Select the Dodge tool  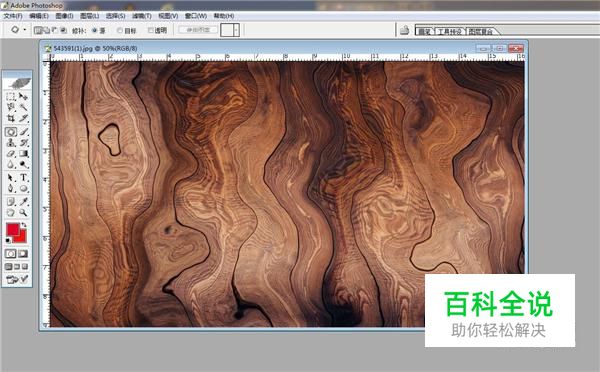pyautogui.click(x=23, y=165)
